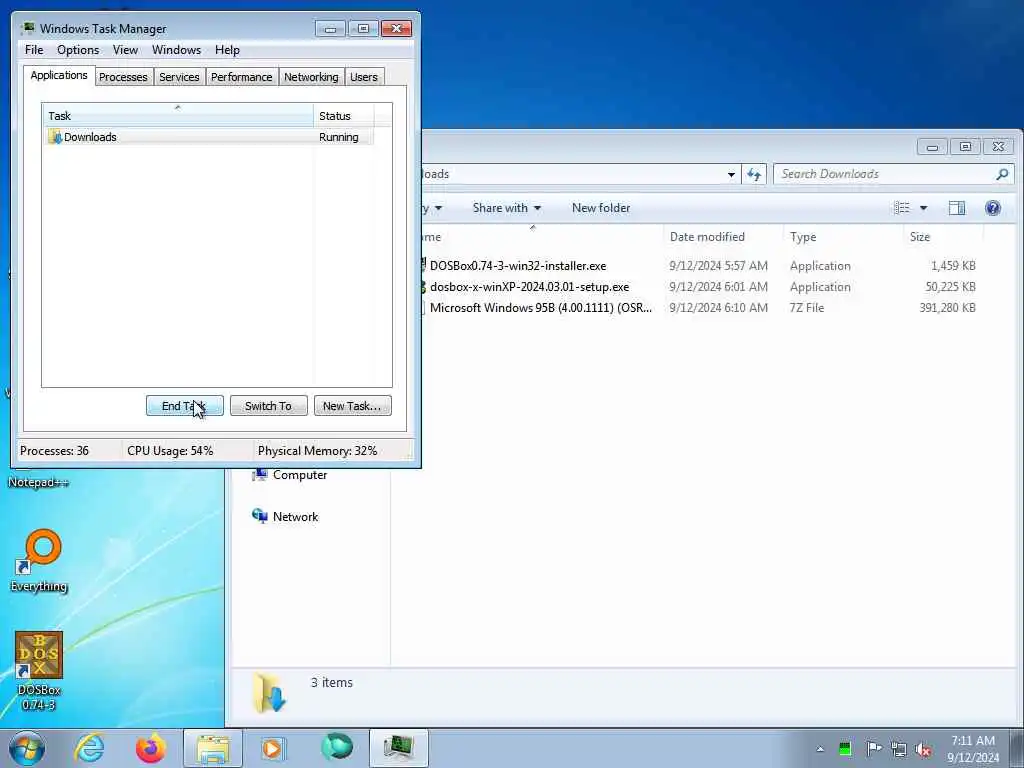This screenshot has height=768, width=1024.
Task: Open Windows Explorer from taskbar
Action: point(213,748)
